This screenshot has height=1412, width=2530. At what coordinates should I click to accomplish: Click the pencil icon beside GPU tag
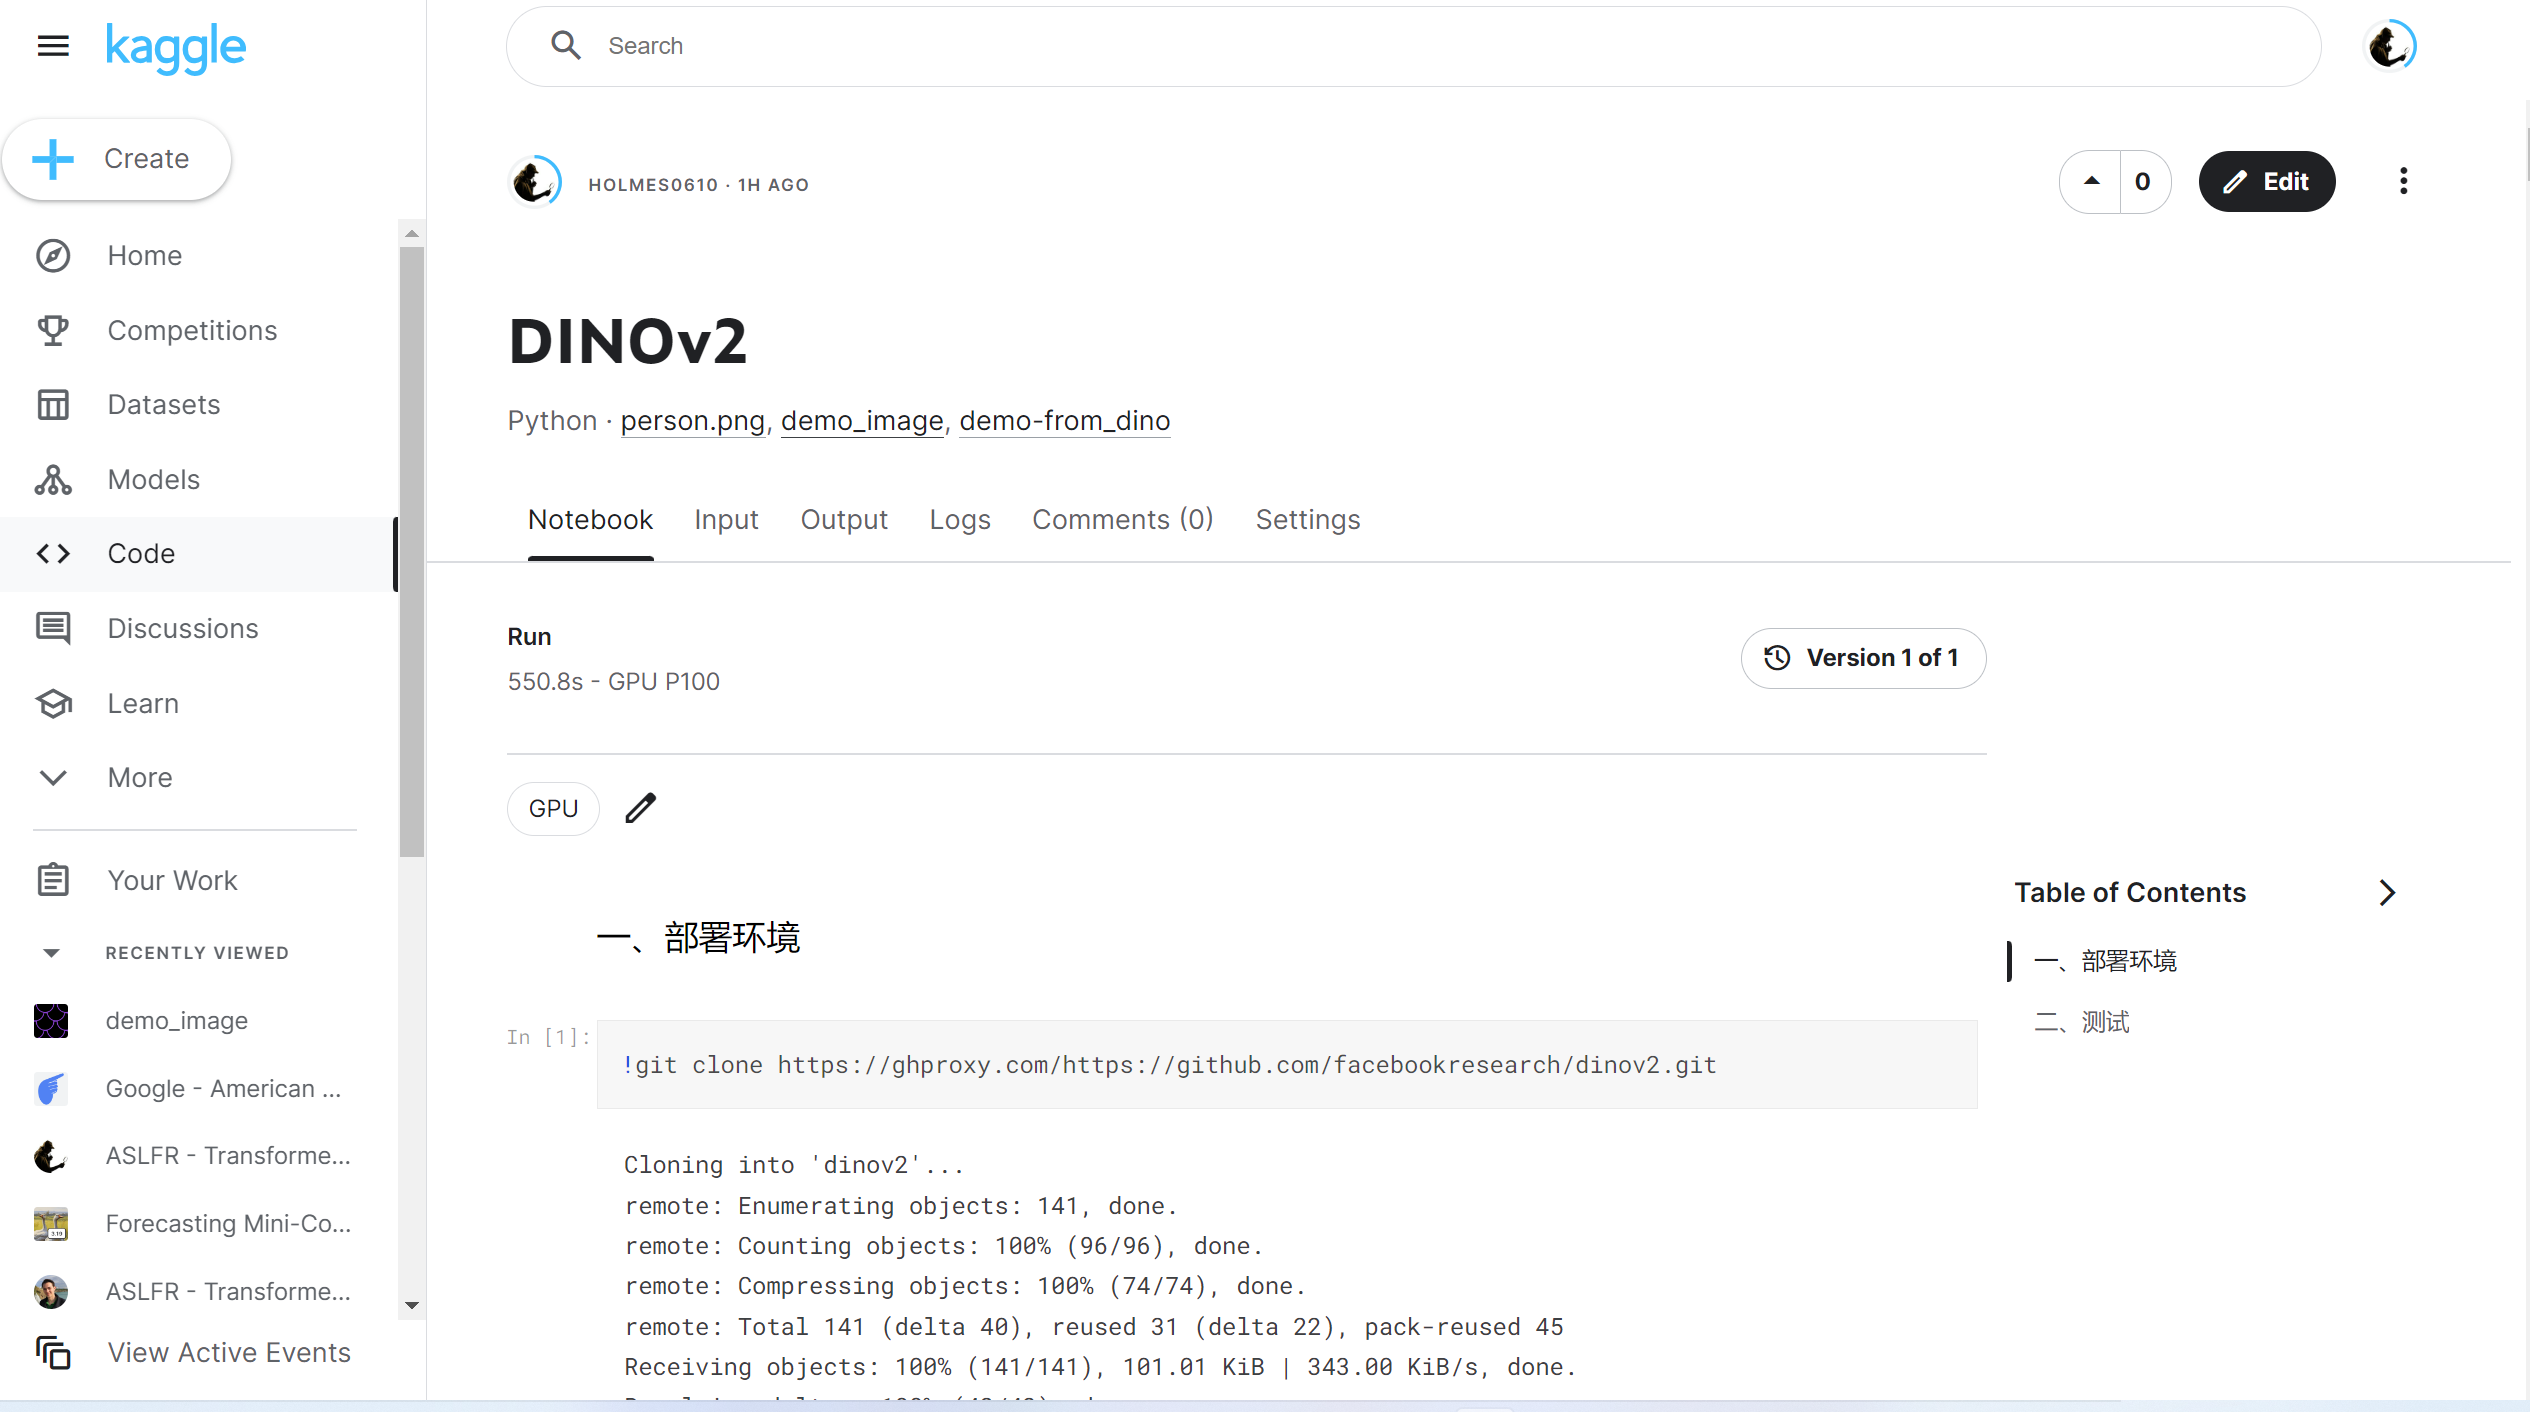point(640,808)
